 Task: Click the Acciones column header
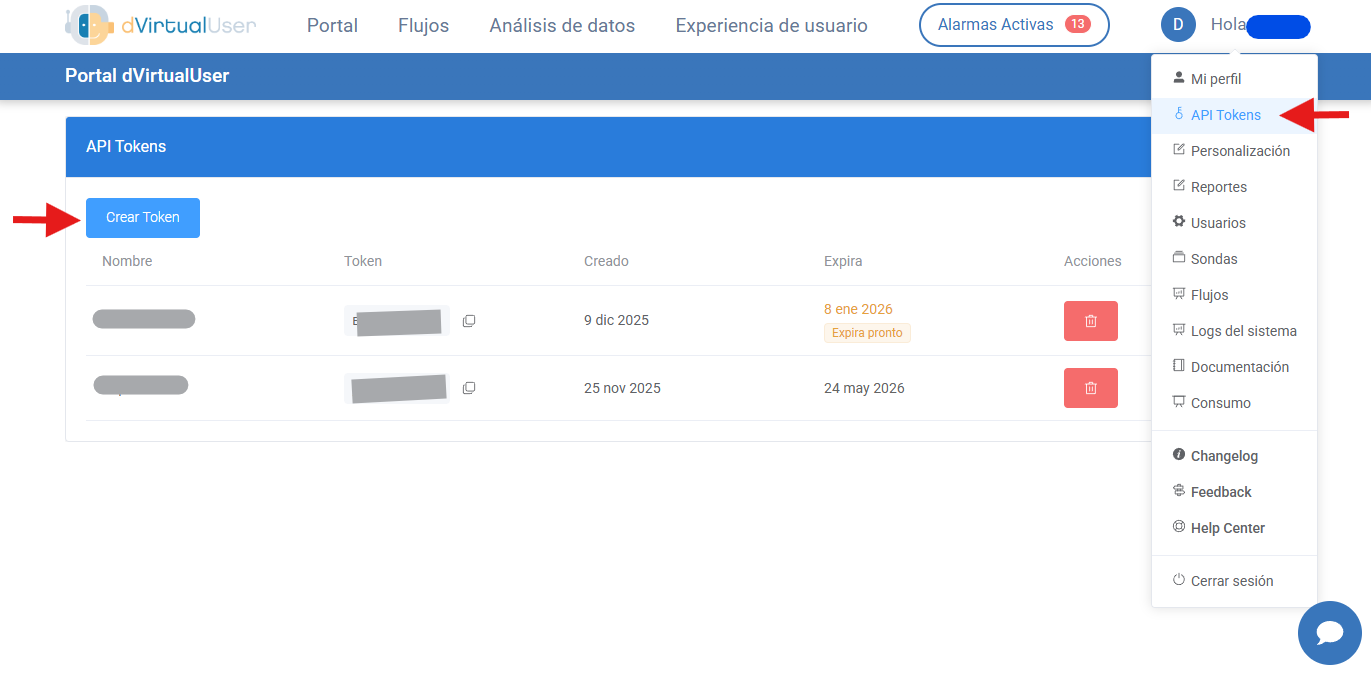(x=1093, y=261)
